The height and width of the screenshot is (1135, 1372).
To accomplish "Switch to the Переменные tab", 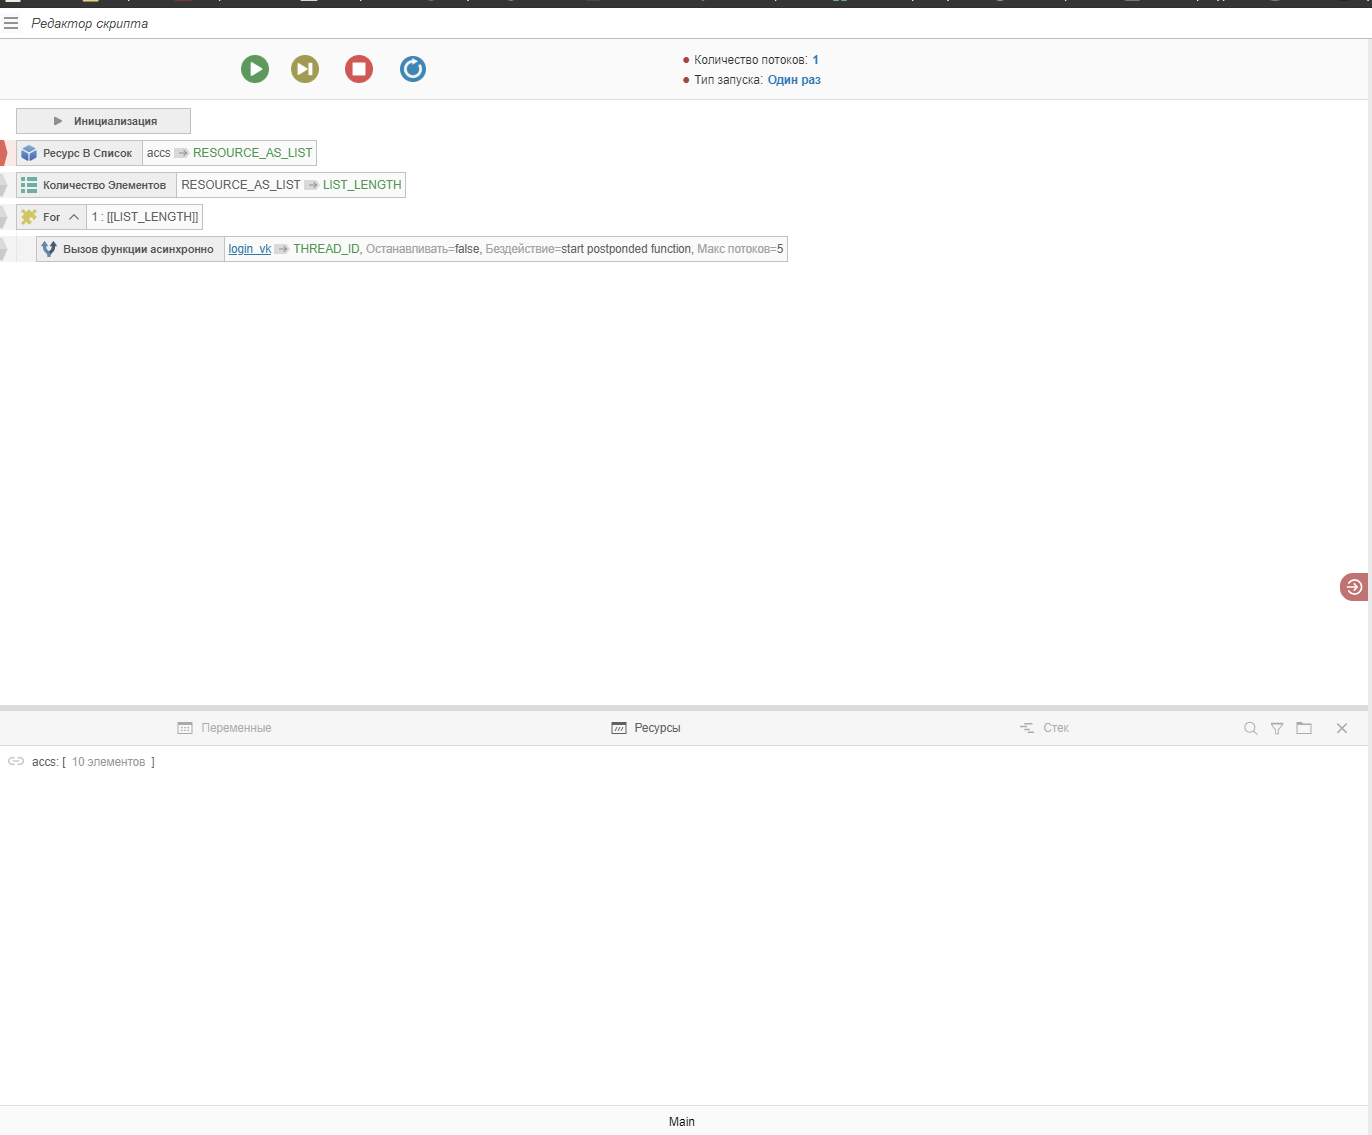I will coord(225,728).
